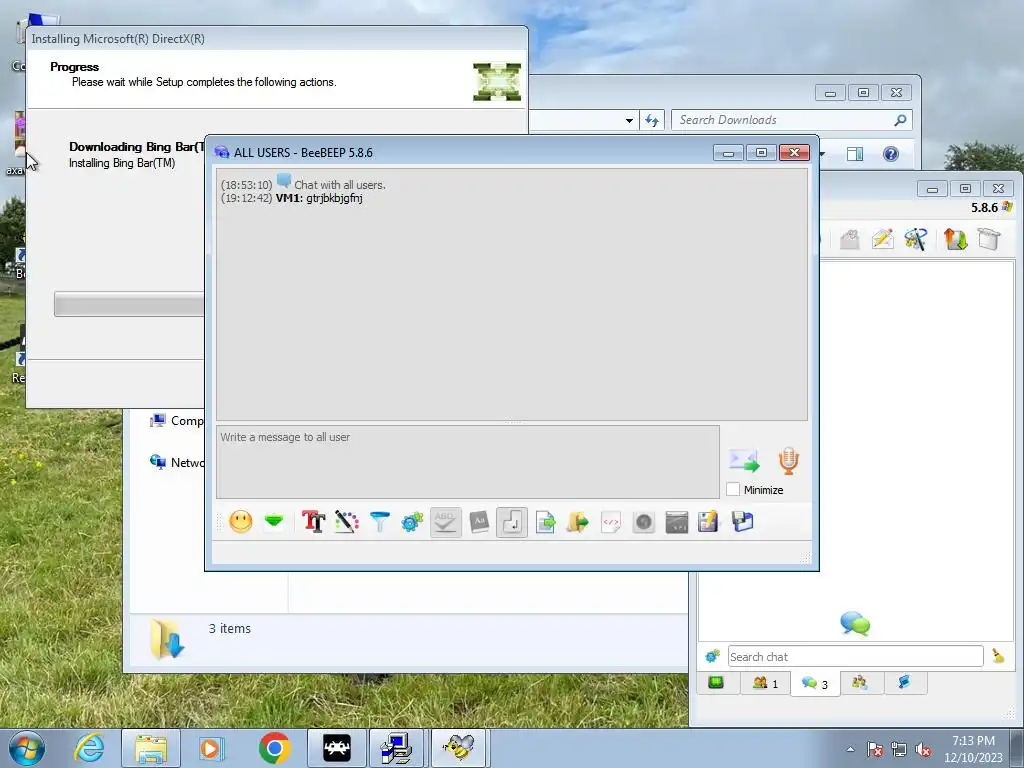Clear chat search with broom icon
Viewport: 1024px width, 768px height.
[998, 656]
